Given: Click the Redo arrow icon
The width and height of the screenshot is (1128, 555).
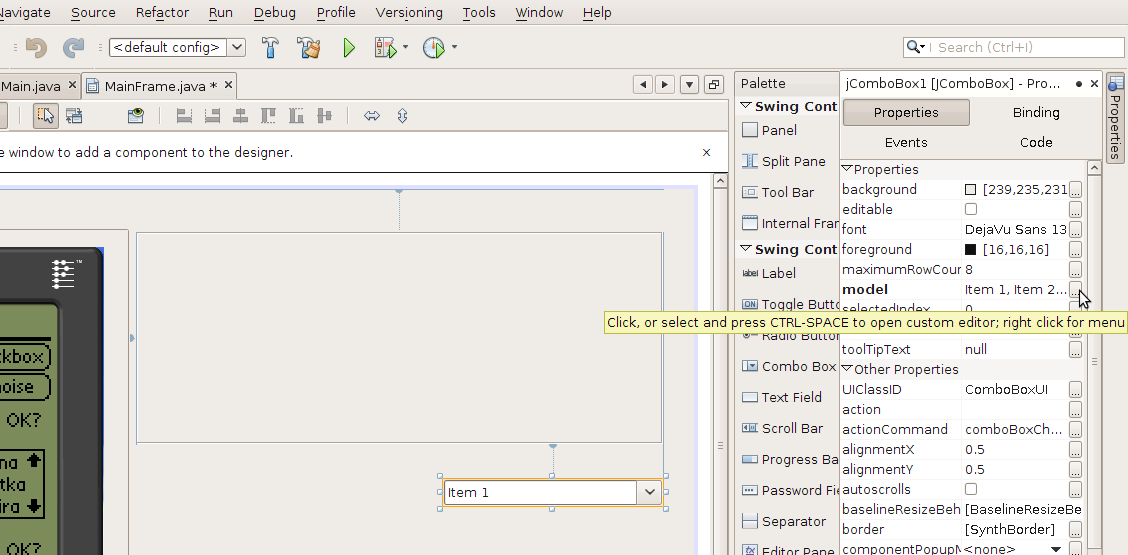Looking at the screenshot, I should [73, 48].
